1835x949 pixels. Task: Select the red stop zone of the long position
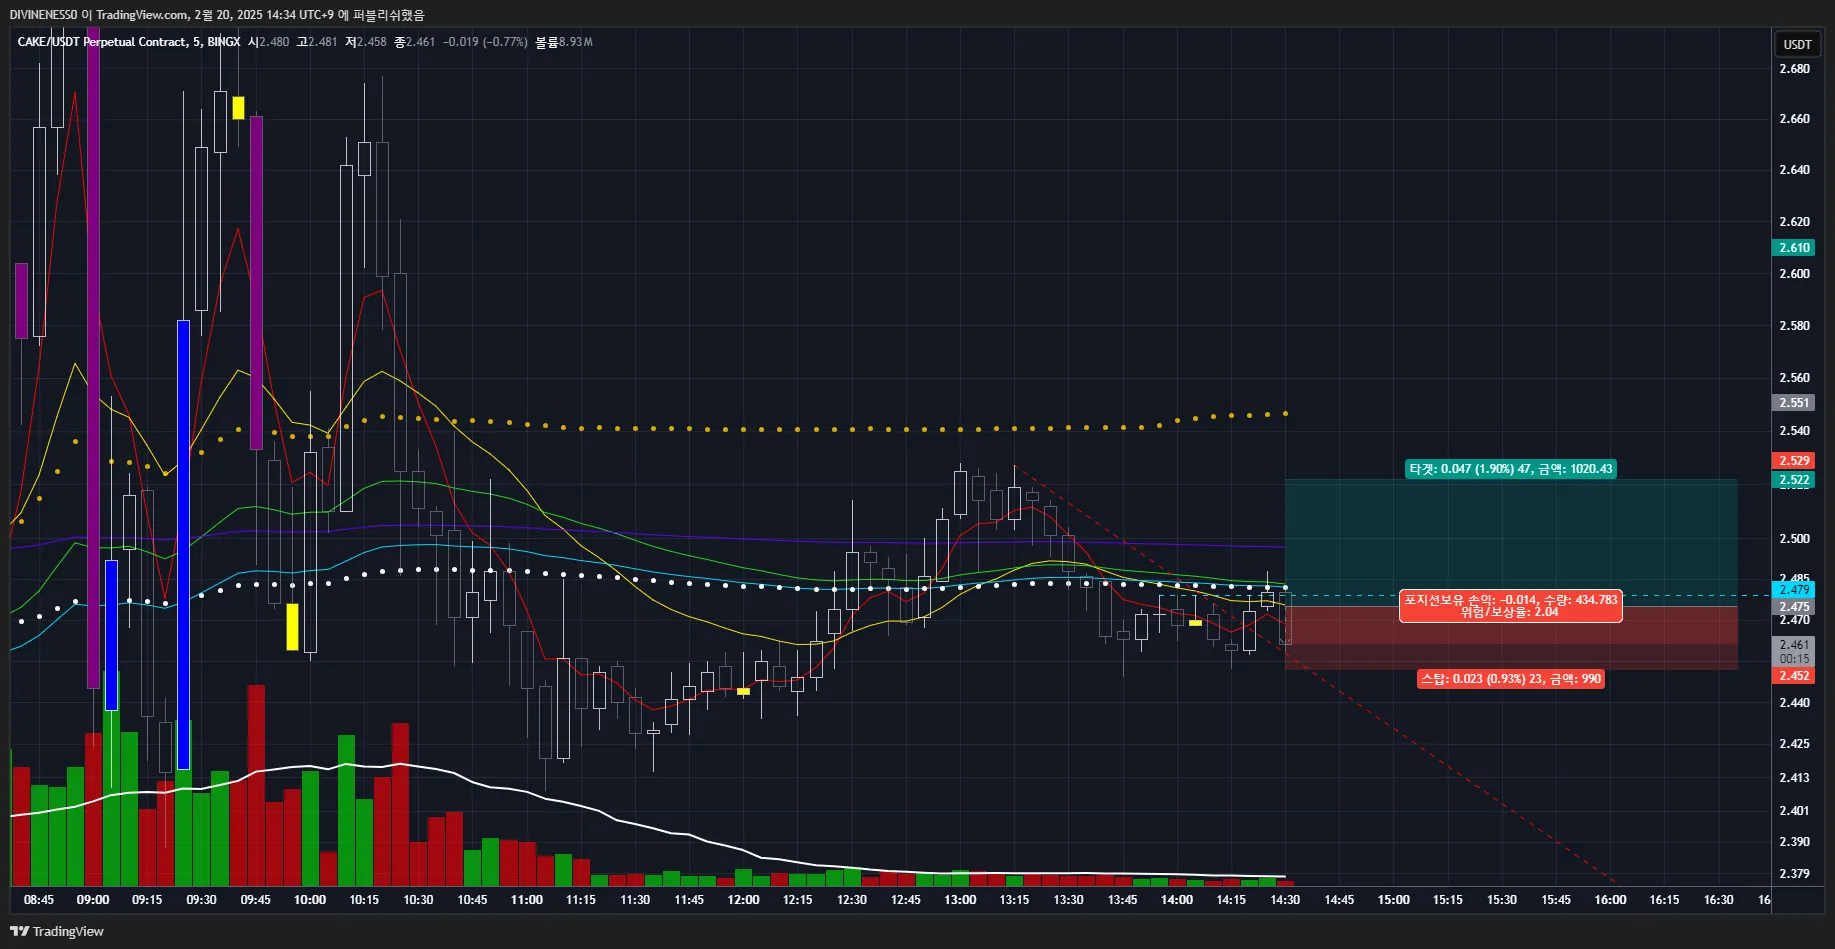[x=1511, y=638]
